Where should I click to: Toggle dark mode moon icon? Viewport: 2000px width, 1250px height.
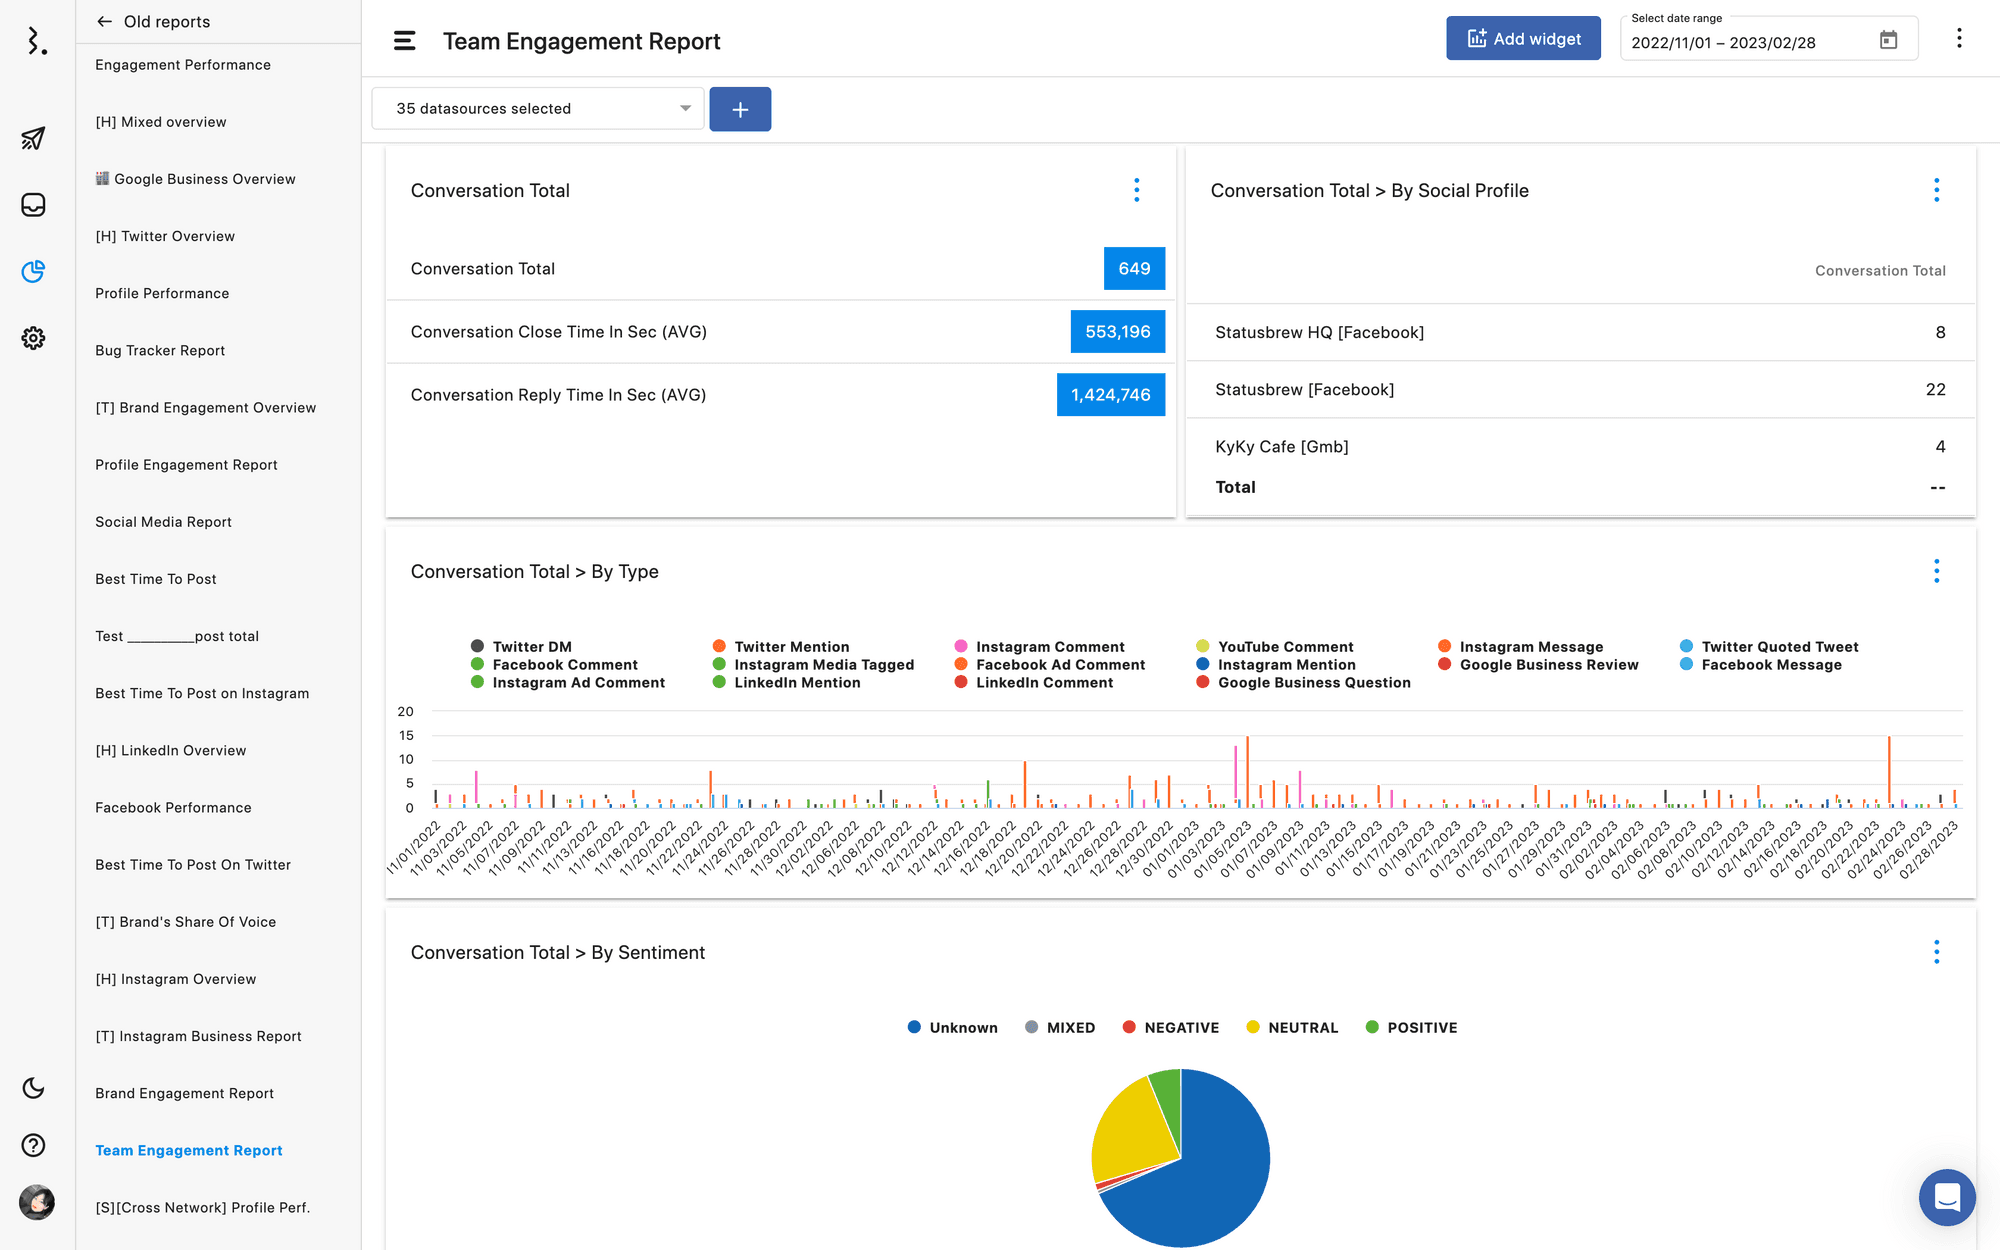pos(33,1088)
